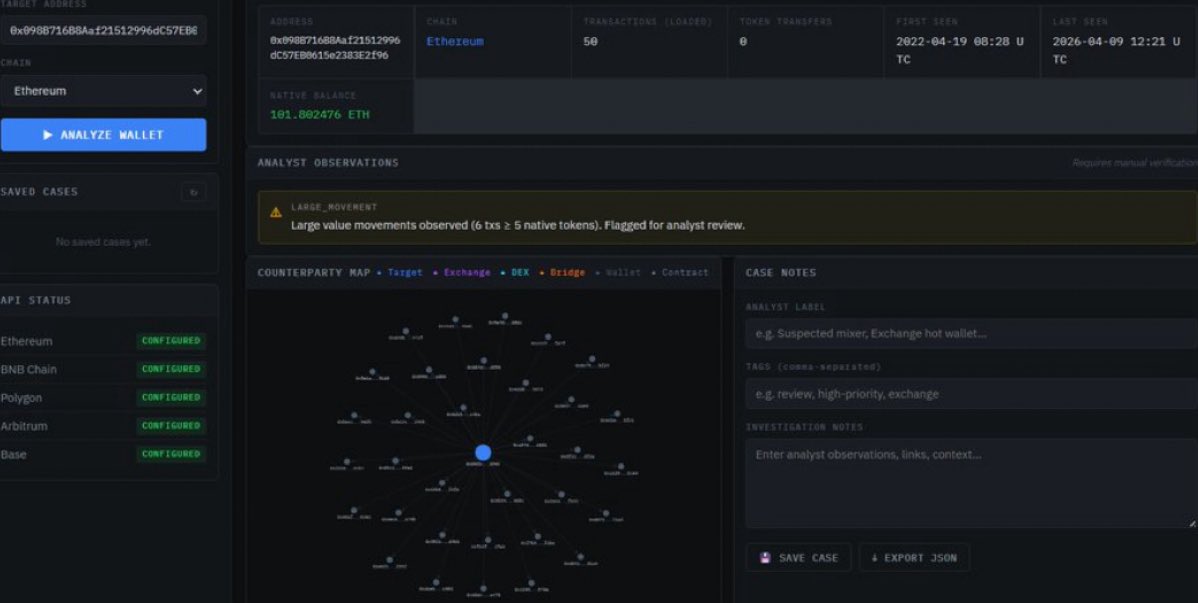Click the notes textarea corner grip handle

(x=1193, y=524)
